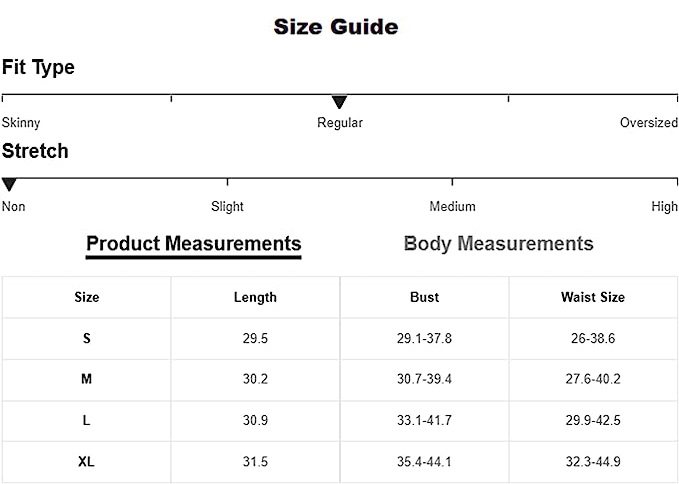Click the Size column header

[x=87, y=297]
